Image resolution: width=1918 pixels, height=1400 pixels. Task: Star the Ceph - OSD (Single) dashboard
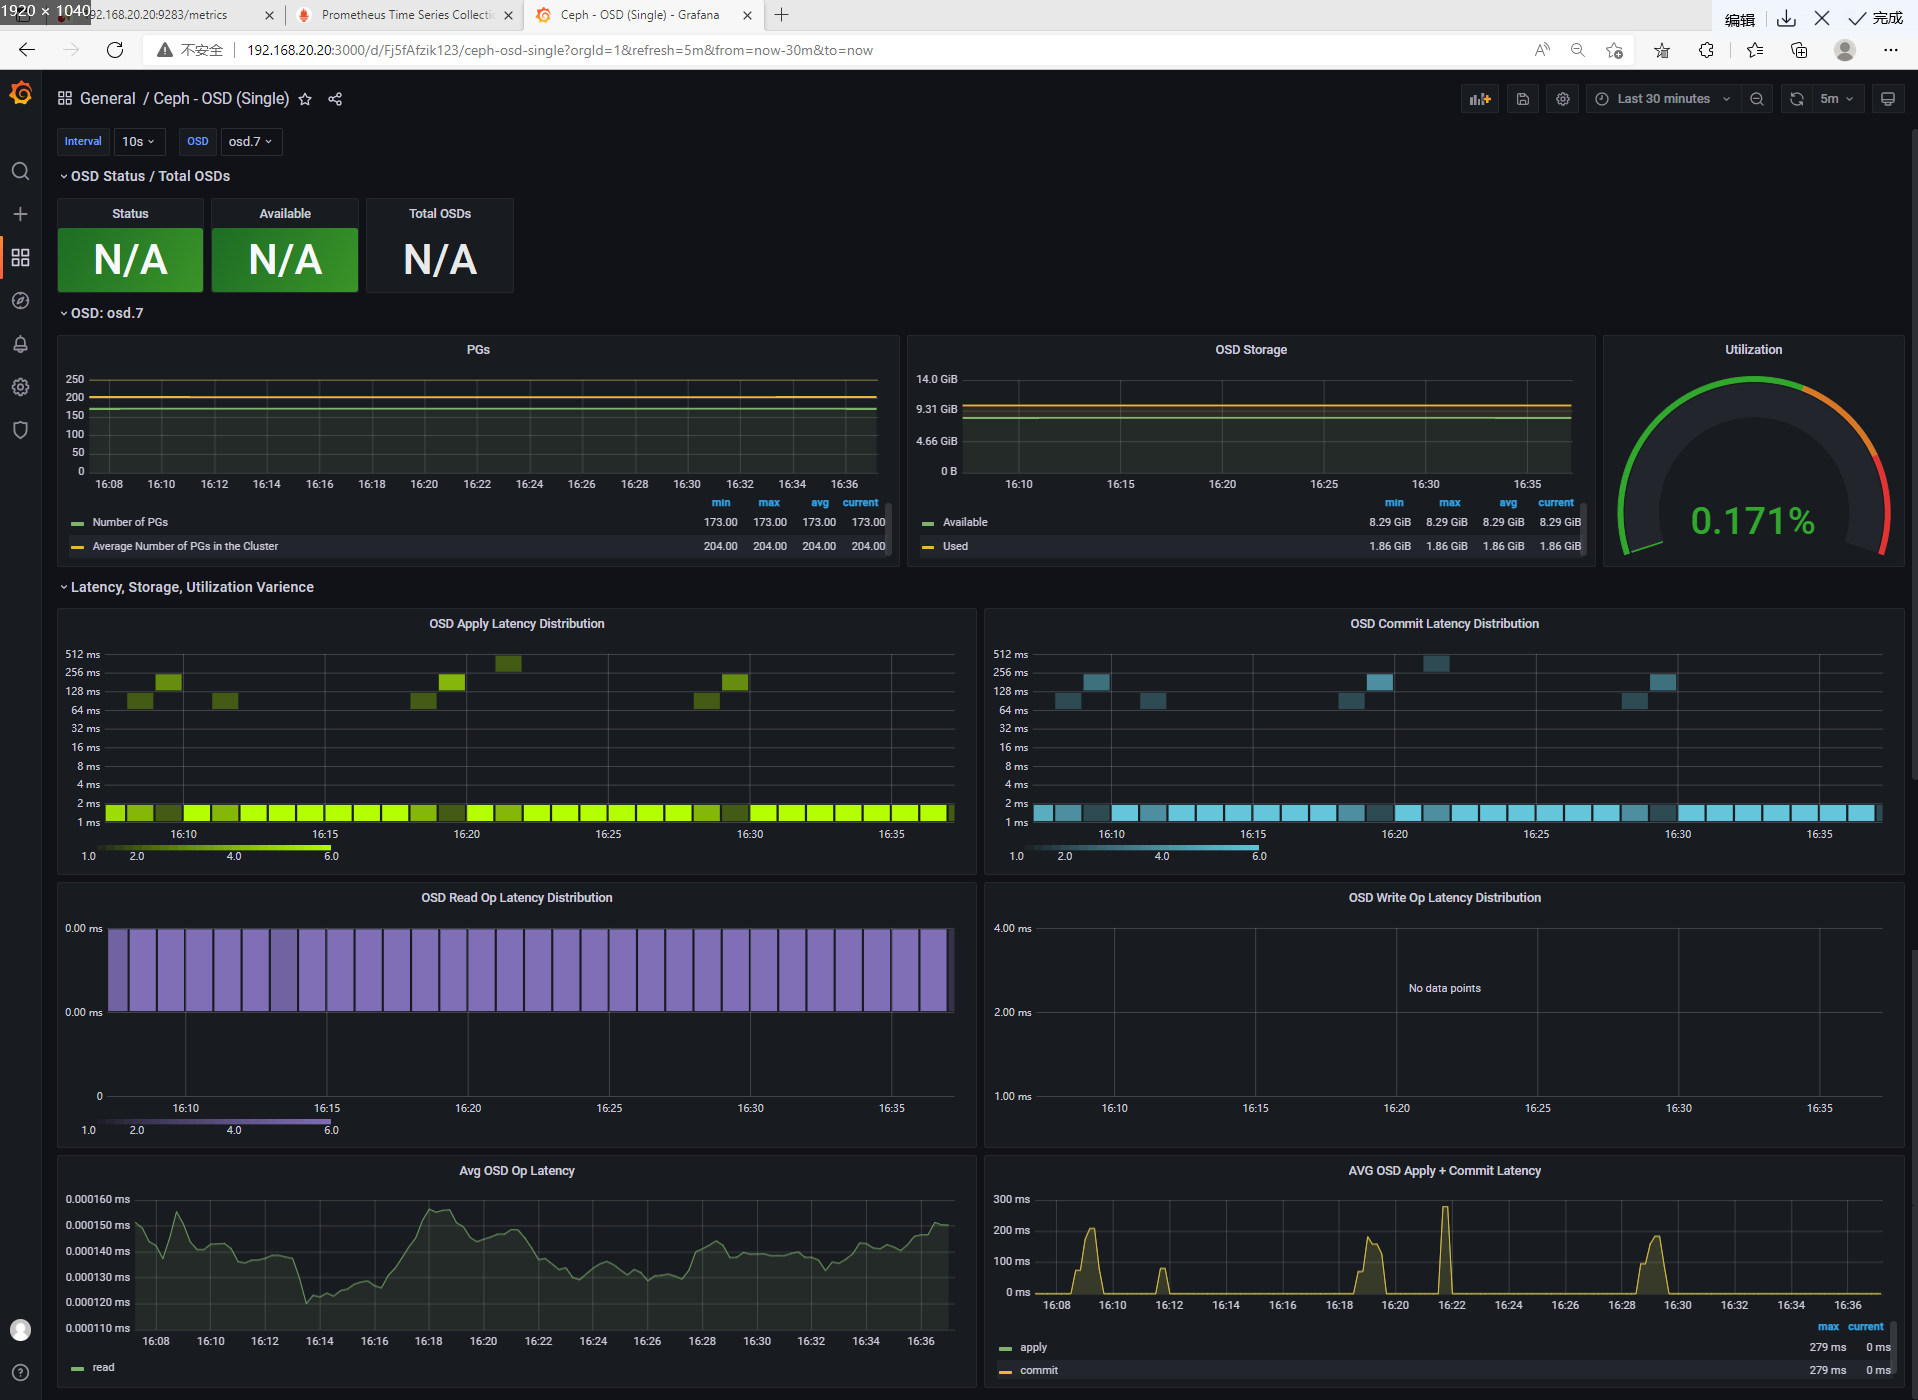(305, 99)
